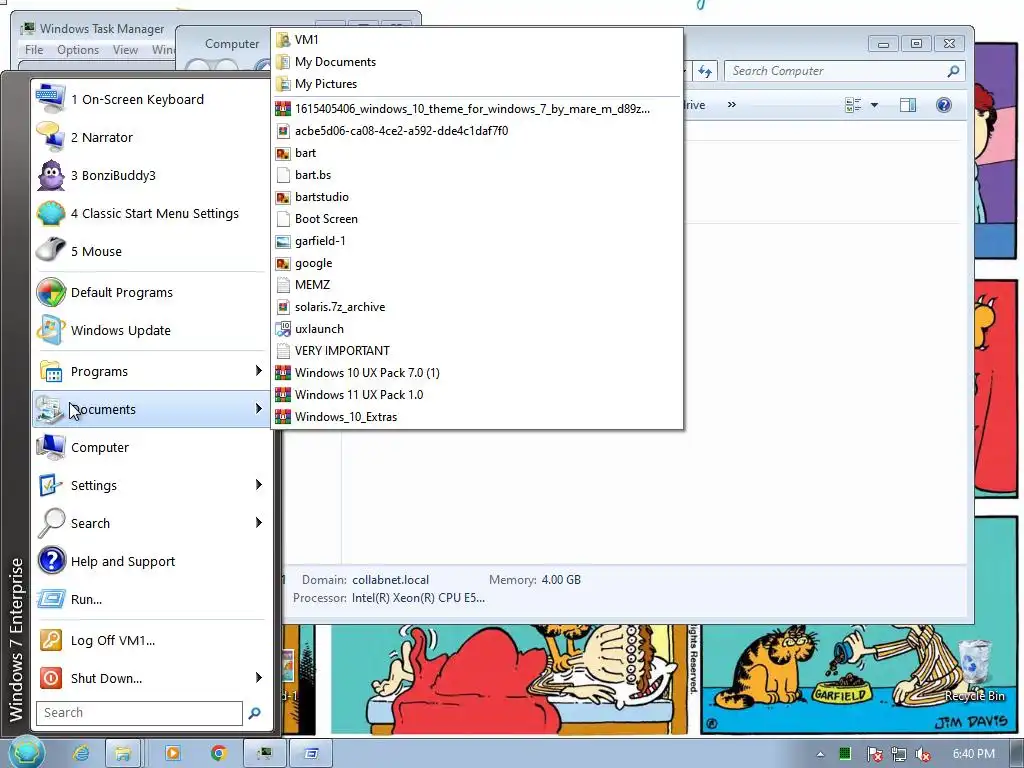Image resolution: width=1024 pixels, height=768 pixels.
Task: Open network tray icon
Action: [899, 754]
